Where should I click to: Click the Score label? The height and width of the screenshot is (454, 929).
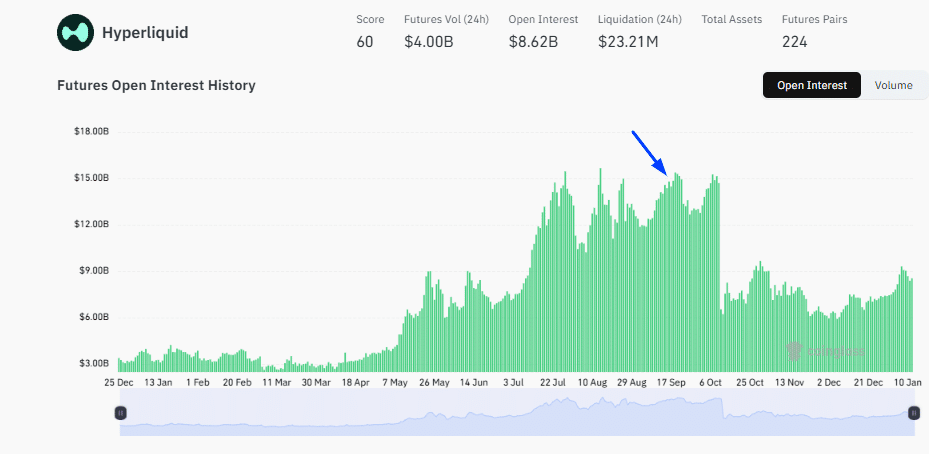point(370,20)
